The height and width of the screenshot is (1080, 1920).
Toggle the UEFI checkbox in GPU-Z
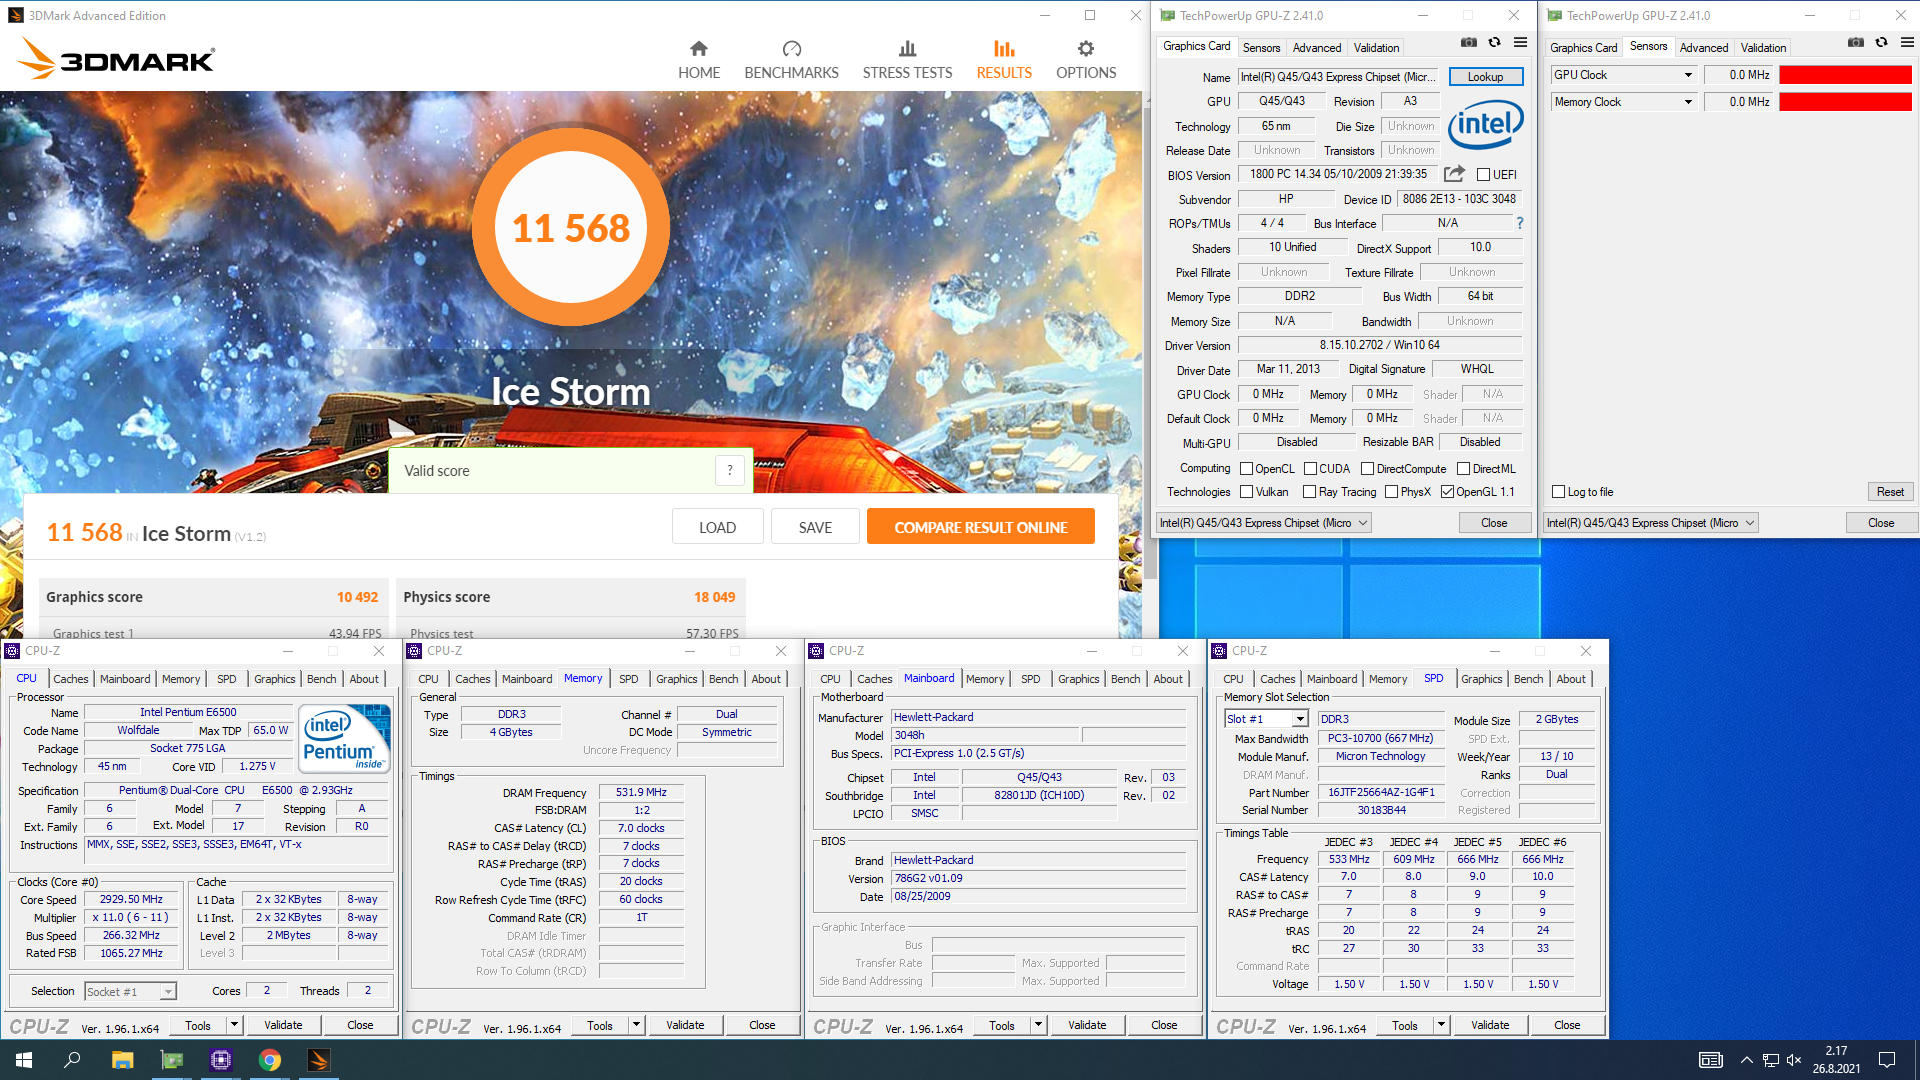[x=1484, y=175]
